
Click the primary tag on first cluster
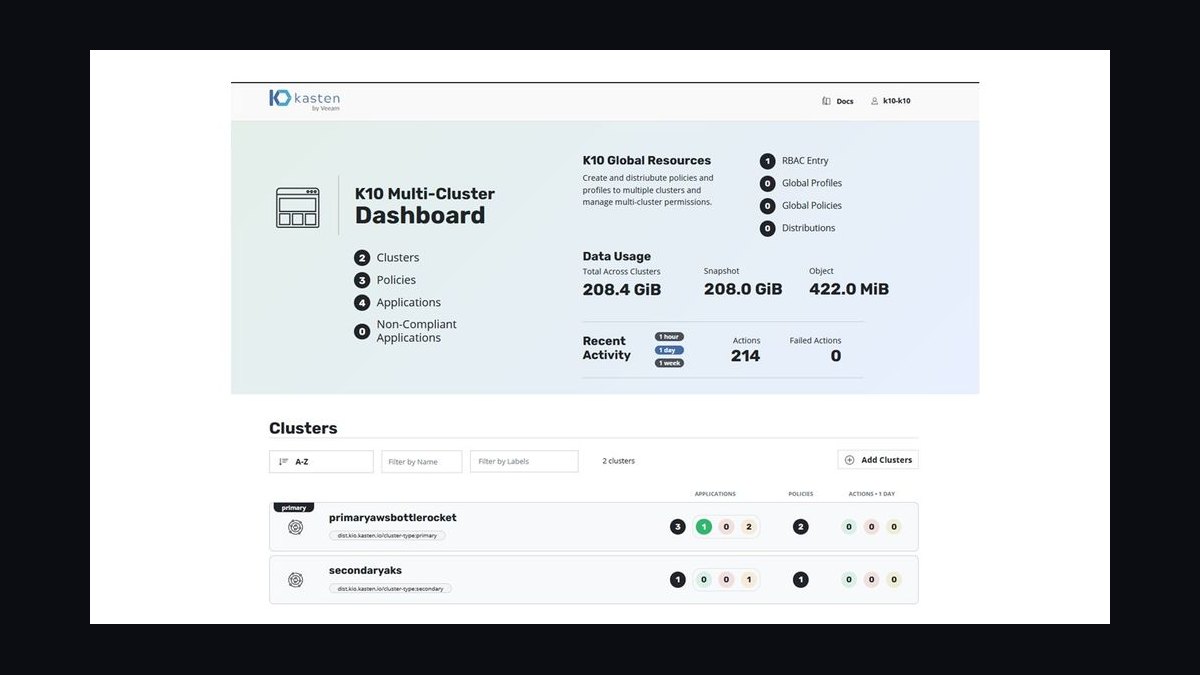294,508
